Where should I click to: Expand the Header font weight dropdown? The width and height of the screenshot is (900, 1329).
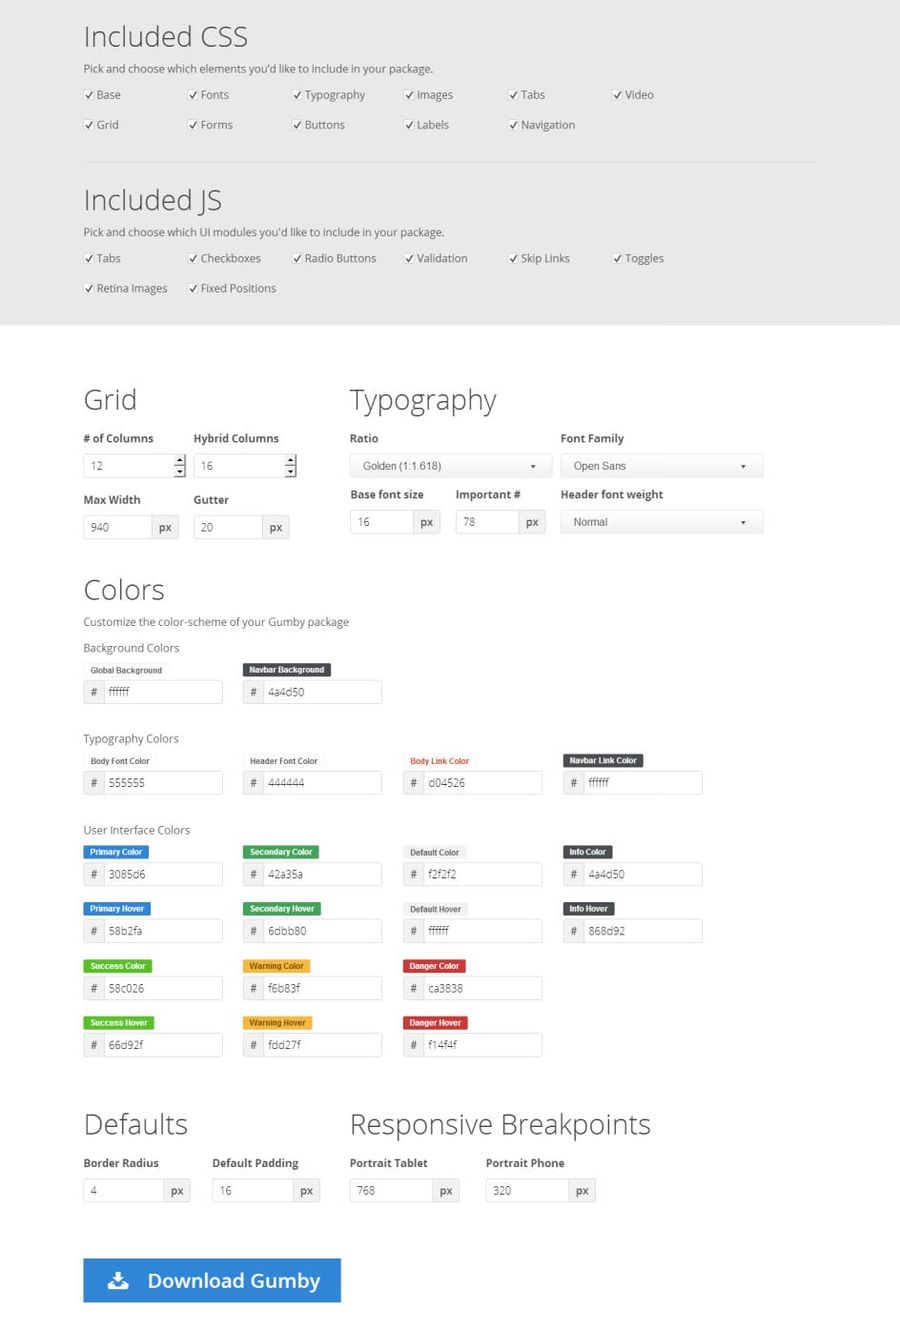click(x=661, y=522)
